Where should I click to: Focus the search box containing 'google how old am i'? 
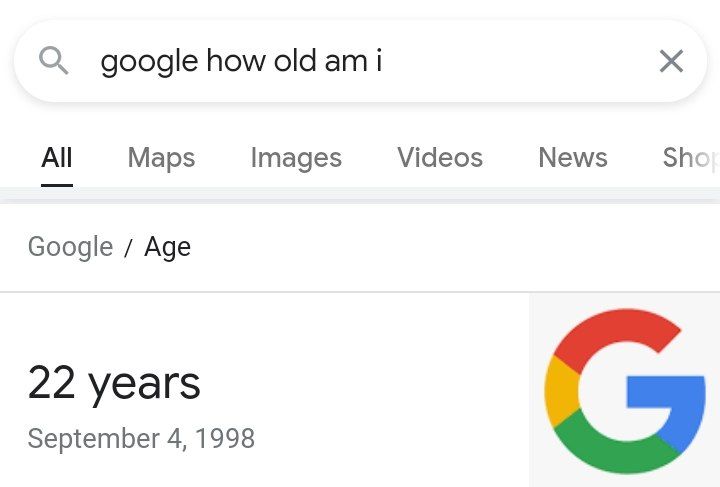pos(360,61)
